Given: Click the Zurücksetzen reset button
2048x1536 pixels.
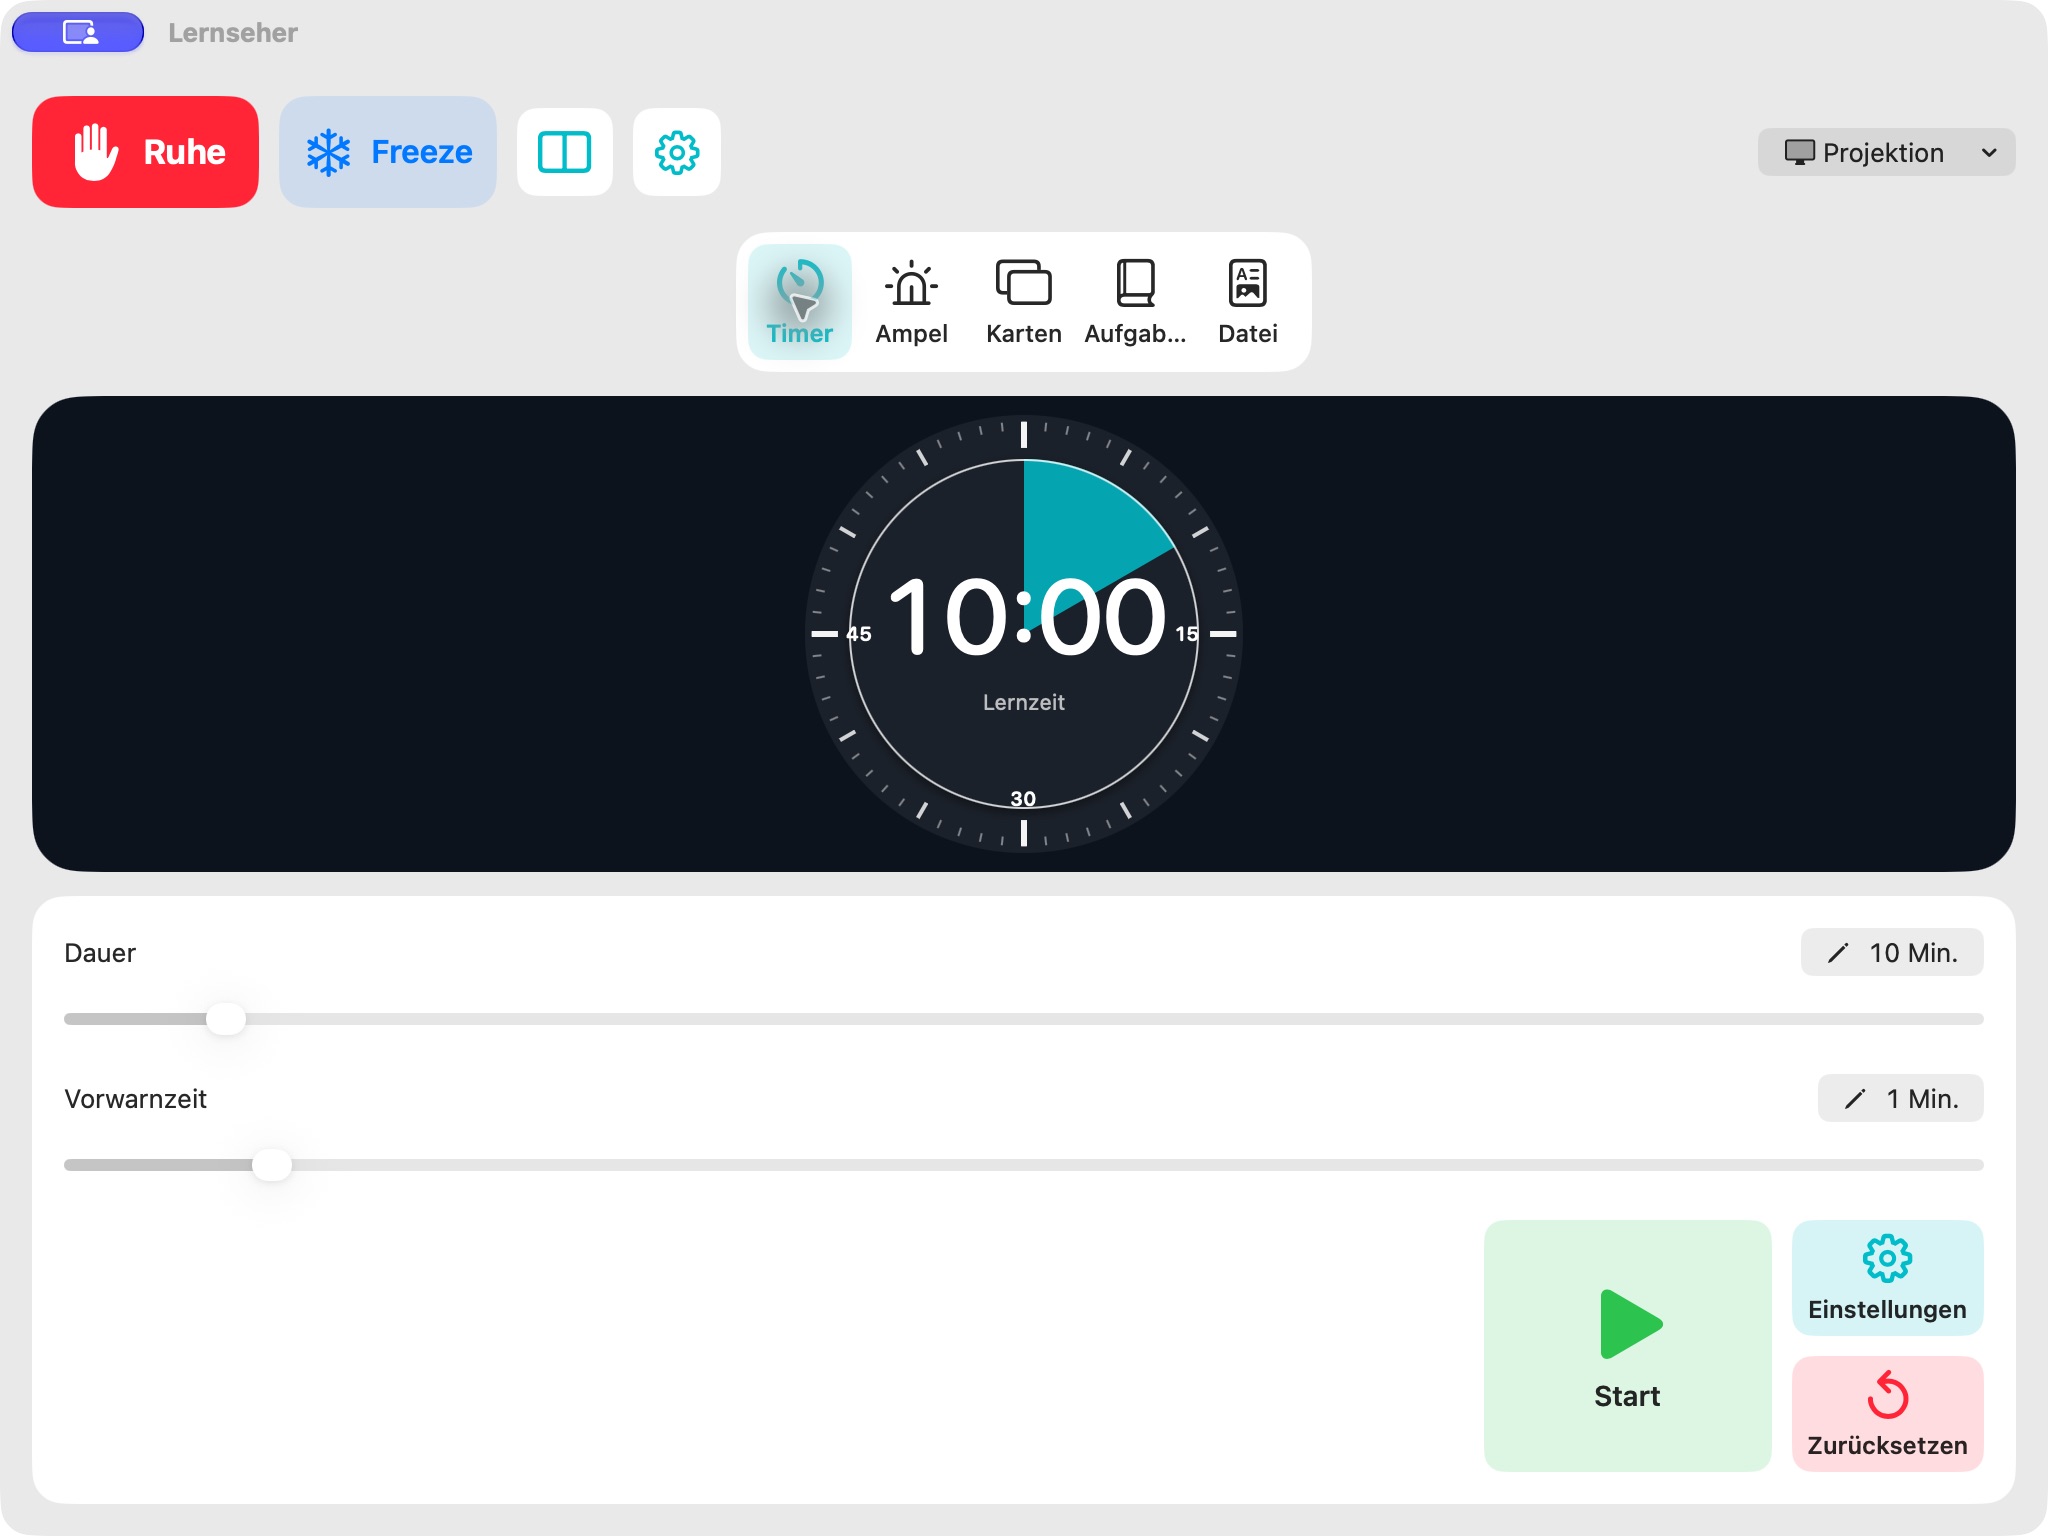Looking at the screenshot, I should 1887,1413.
